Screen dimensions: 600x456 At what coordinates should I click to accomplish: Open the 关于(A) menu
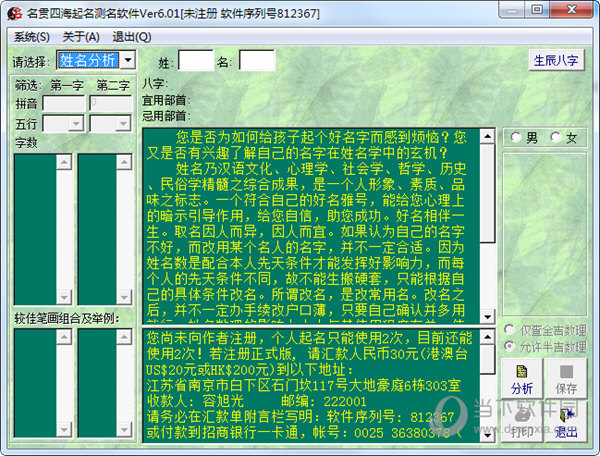pyautogui.click(x=81, y=37)
